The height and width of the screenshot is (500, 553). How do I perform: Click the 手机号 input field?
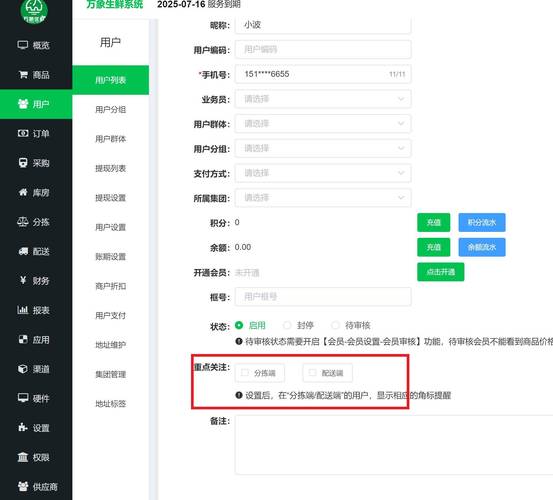click(x=323, y=74)
